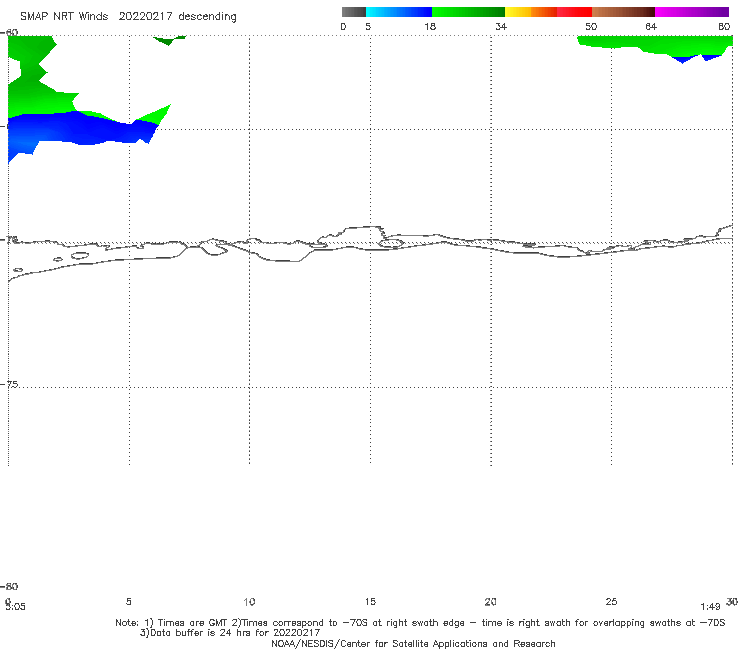
Task: Click the brown segment of the color bar
Action: [x=623, y=12]
